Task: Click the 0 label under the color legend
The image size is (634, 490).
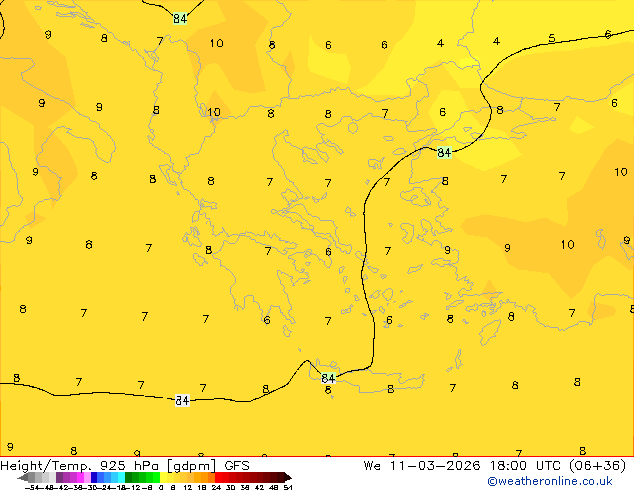Action: [161, 487]
